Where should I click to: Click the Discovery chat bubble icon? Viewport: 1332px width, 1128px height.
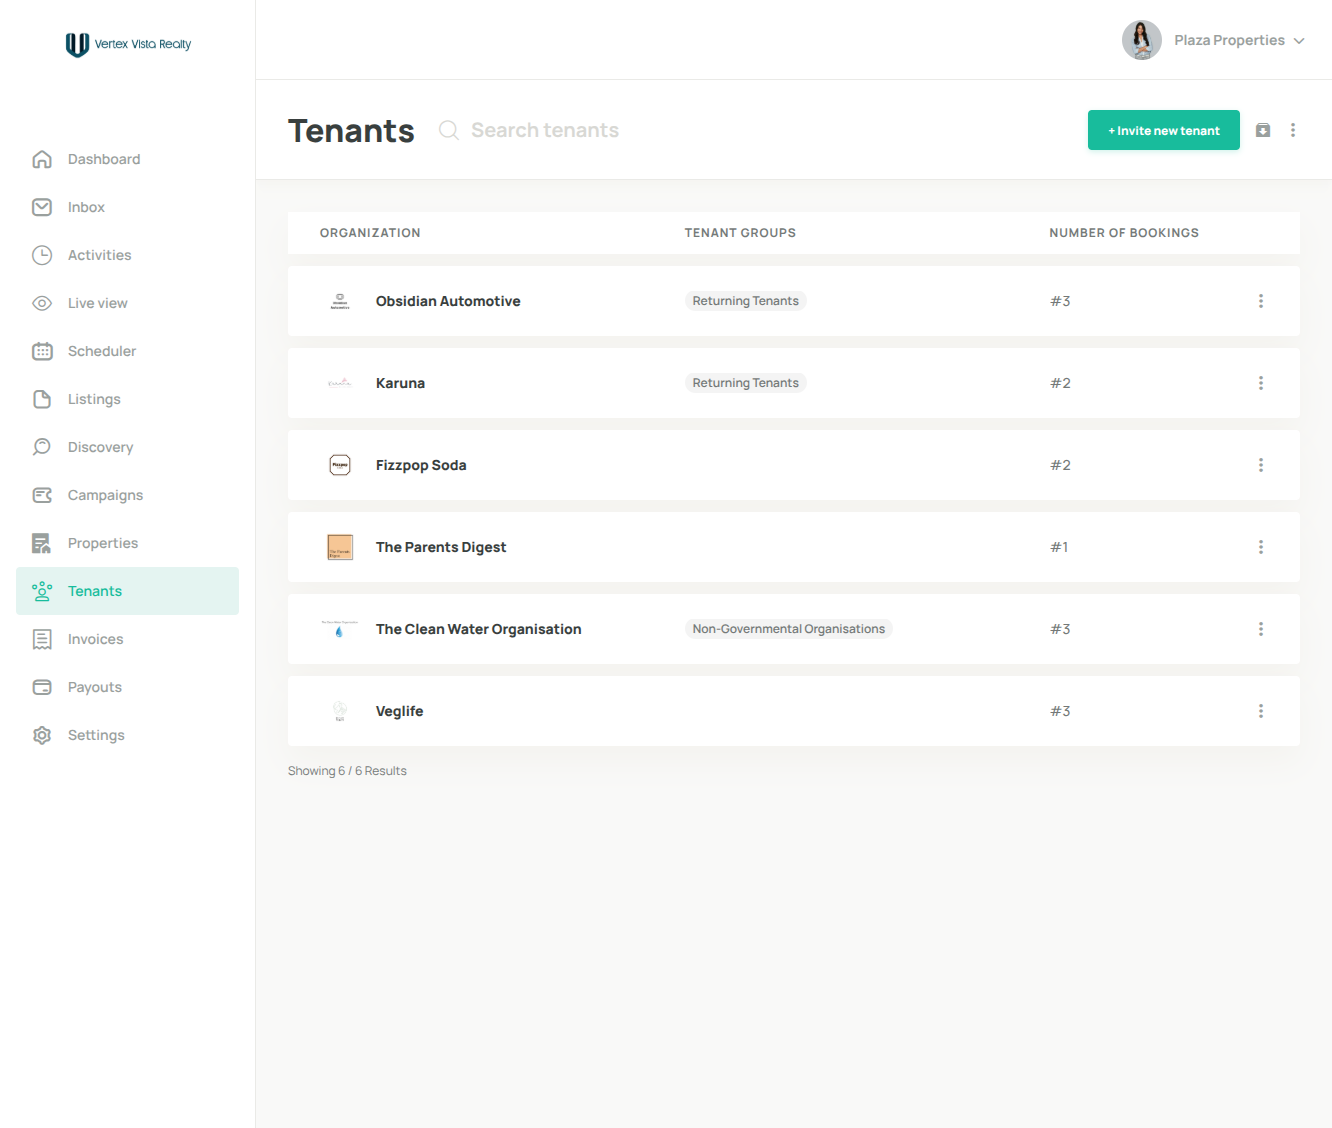(x=42, y=447)
